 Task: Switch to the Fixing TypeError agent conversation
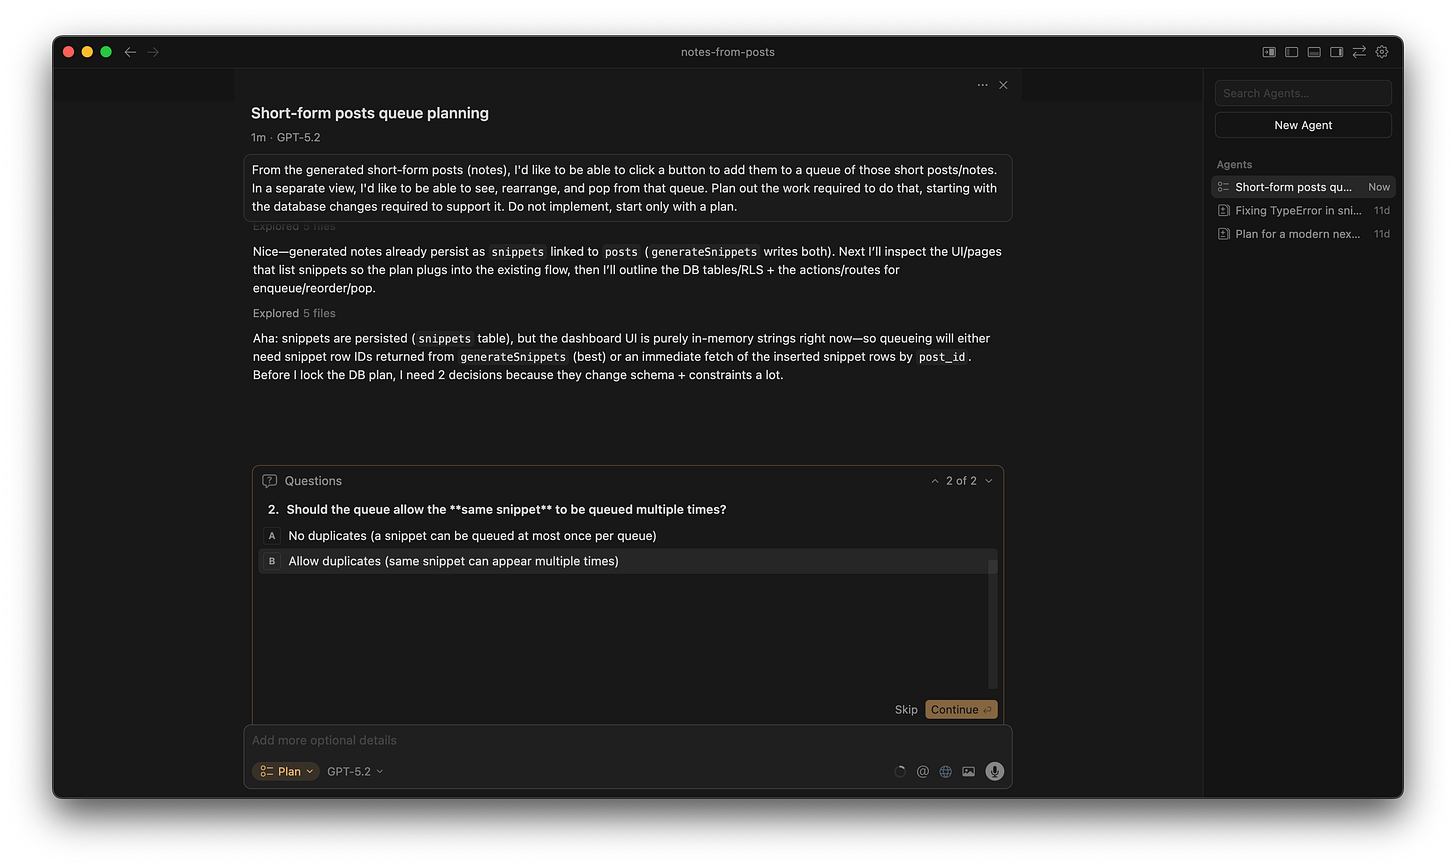click(x=1295, y=210)
